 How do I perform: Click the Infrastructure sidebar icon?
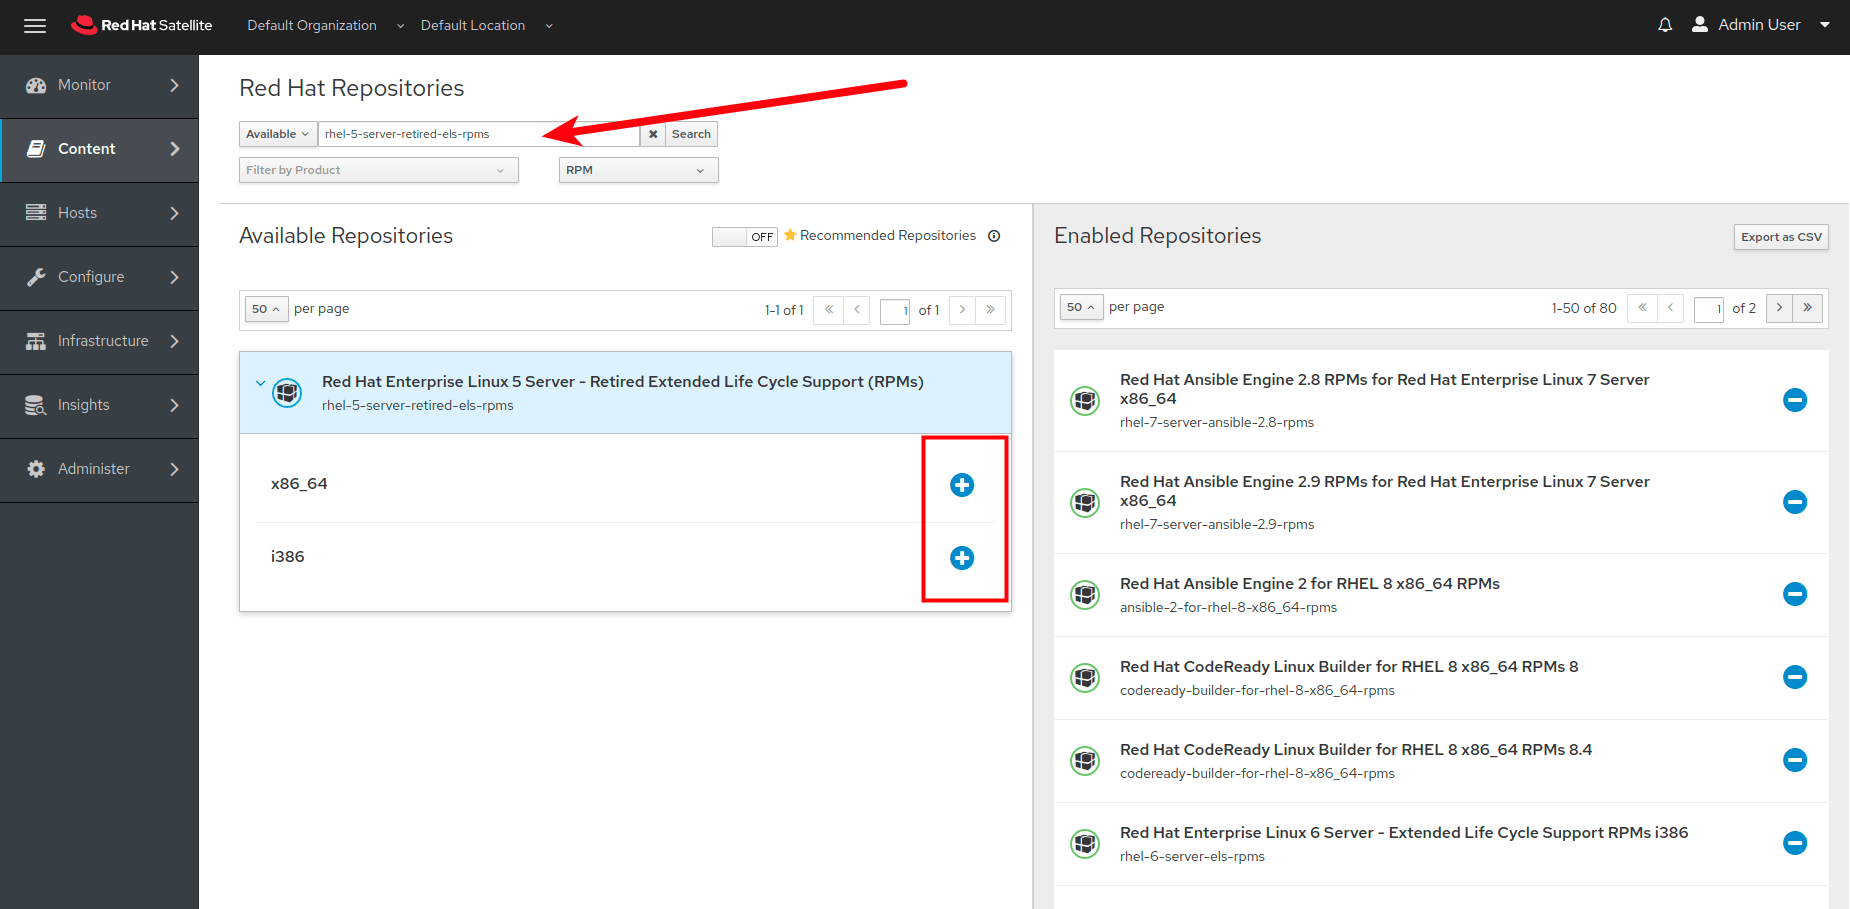click(x=36, y=340)
